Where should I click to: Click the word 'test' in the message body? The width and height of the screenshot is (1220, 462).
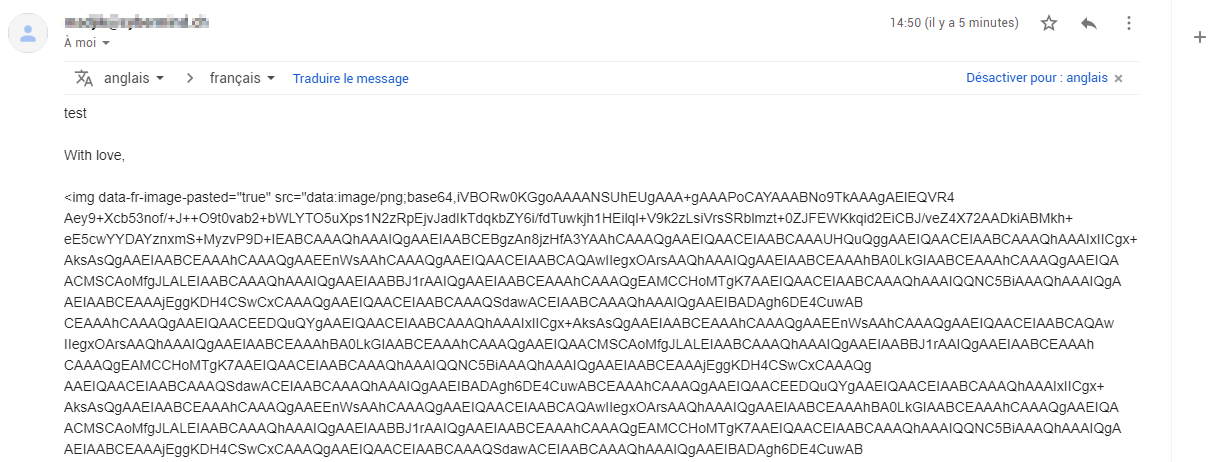coord(75,113)
